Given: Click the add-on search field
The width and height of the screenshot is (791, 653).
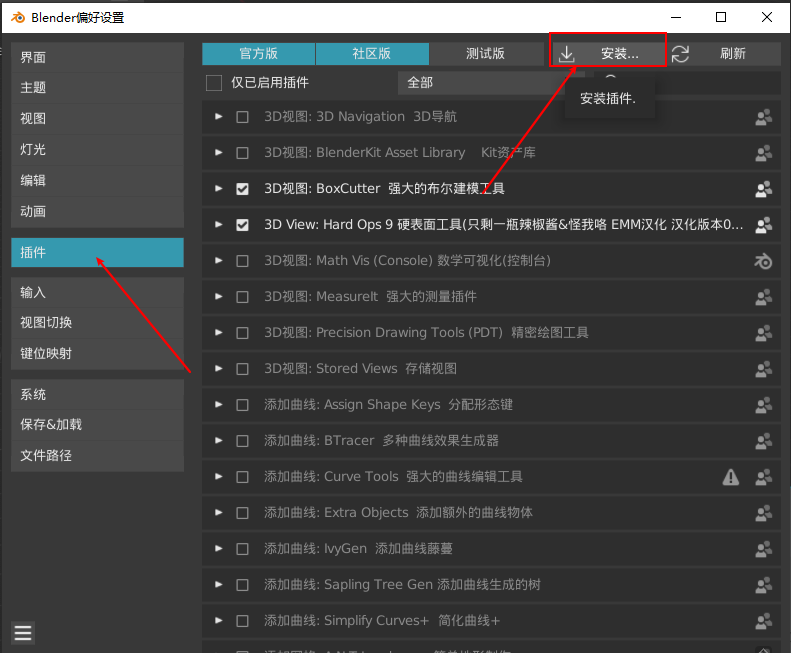Looking at the screenshot, I should coord(688,83).
